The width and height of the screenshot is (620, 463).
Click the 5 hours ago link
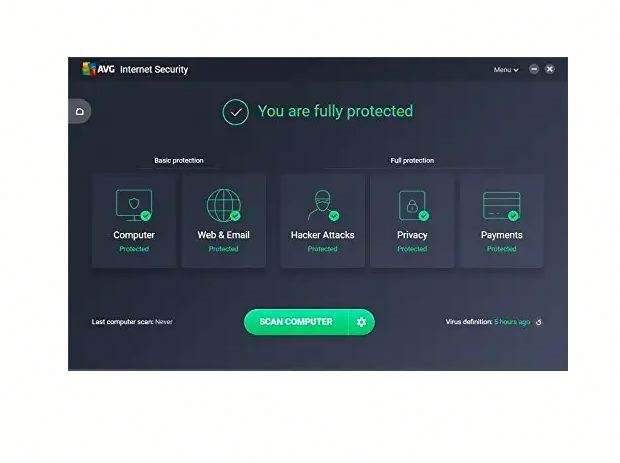pos(512,322)
